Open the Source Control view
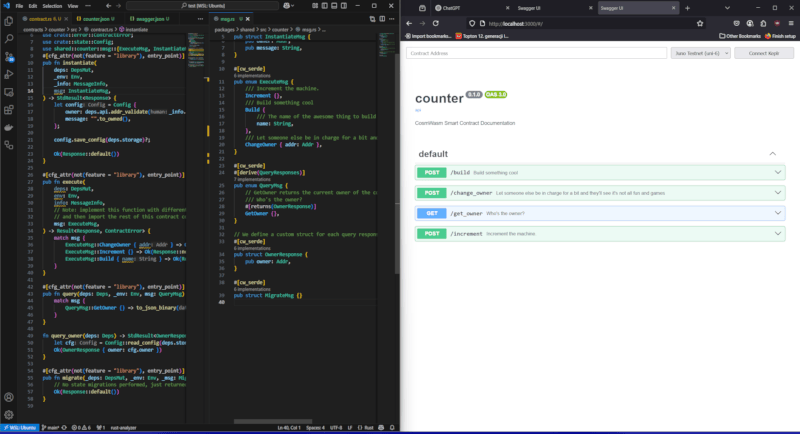 tap(9, 57)
